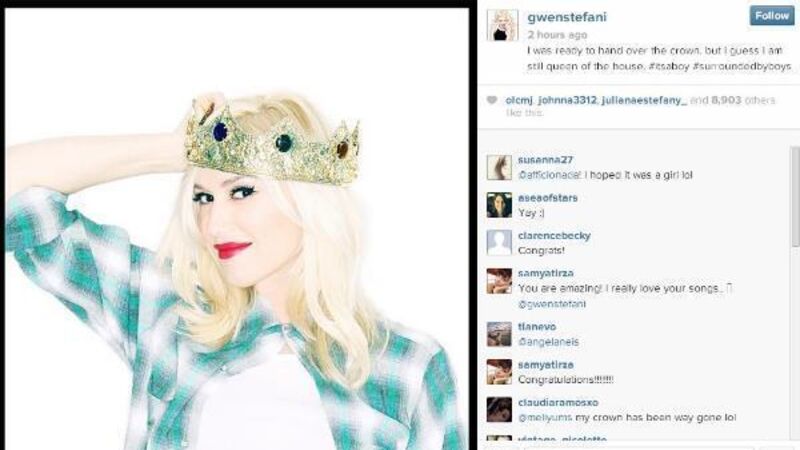
Task: Open susanna27's avatar
Action: tap(499, 167)
